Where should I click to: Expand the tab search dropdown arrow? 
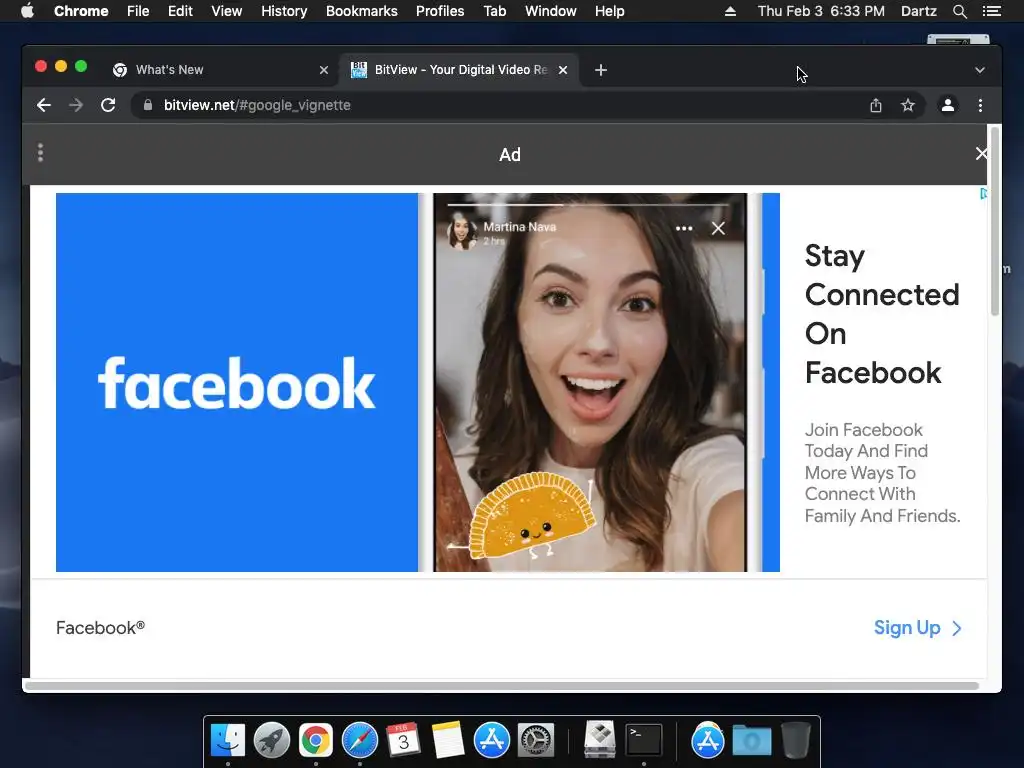pos(980,70)
